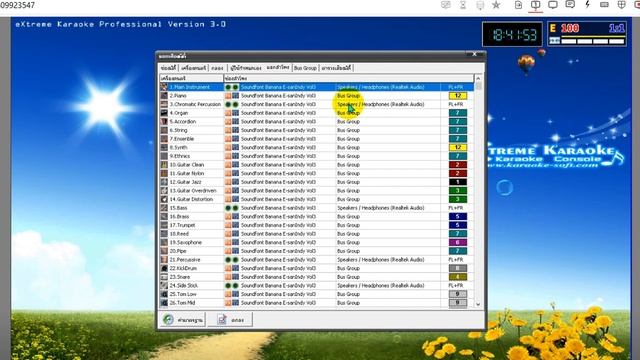Click the lightning bolt icon in top toolbar
640x360 pixels.
tap(587, 4)
